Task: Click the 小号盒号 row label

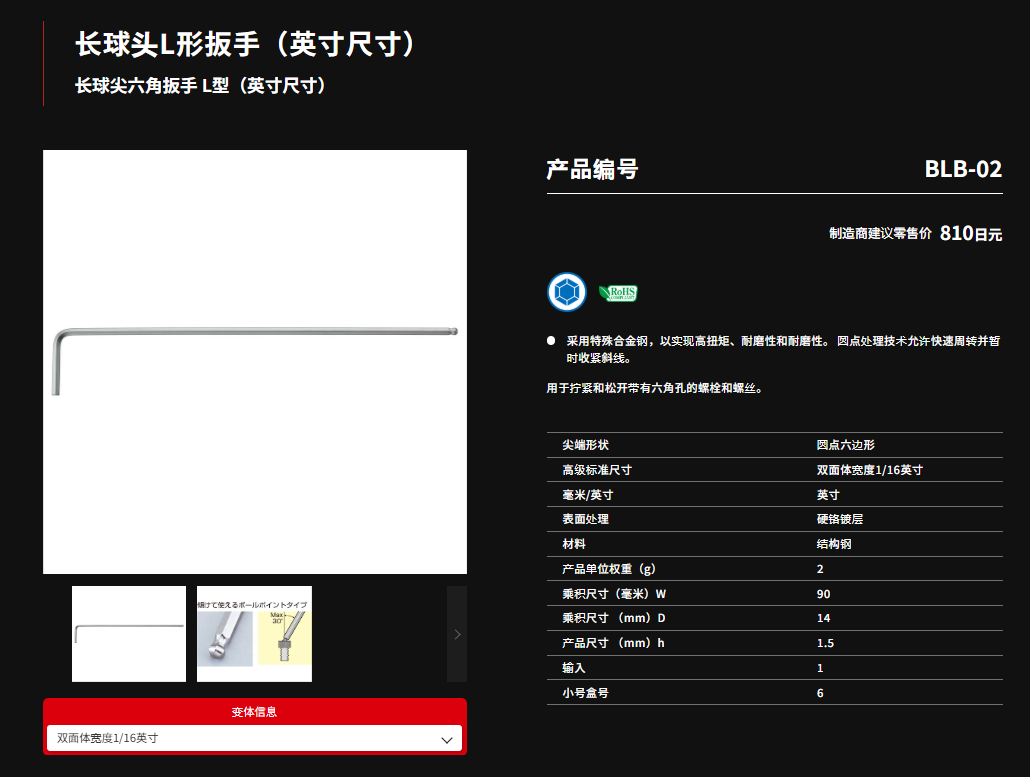Action: (x=586, y=692)
